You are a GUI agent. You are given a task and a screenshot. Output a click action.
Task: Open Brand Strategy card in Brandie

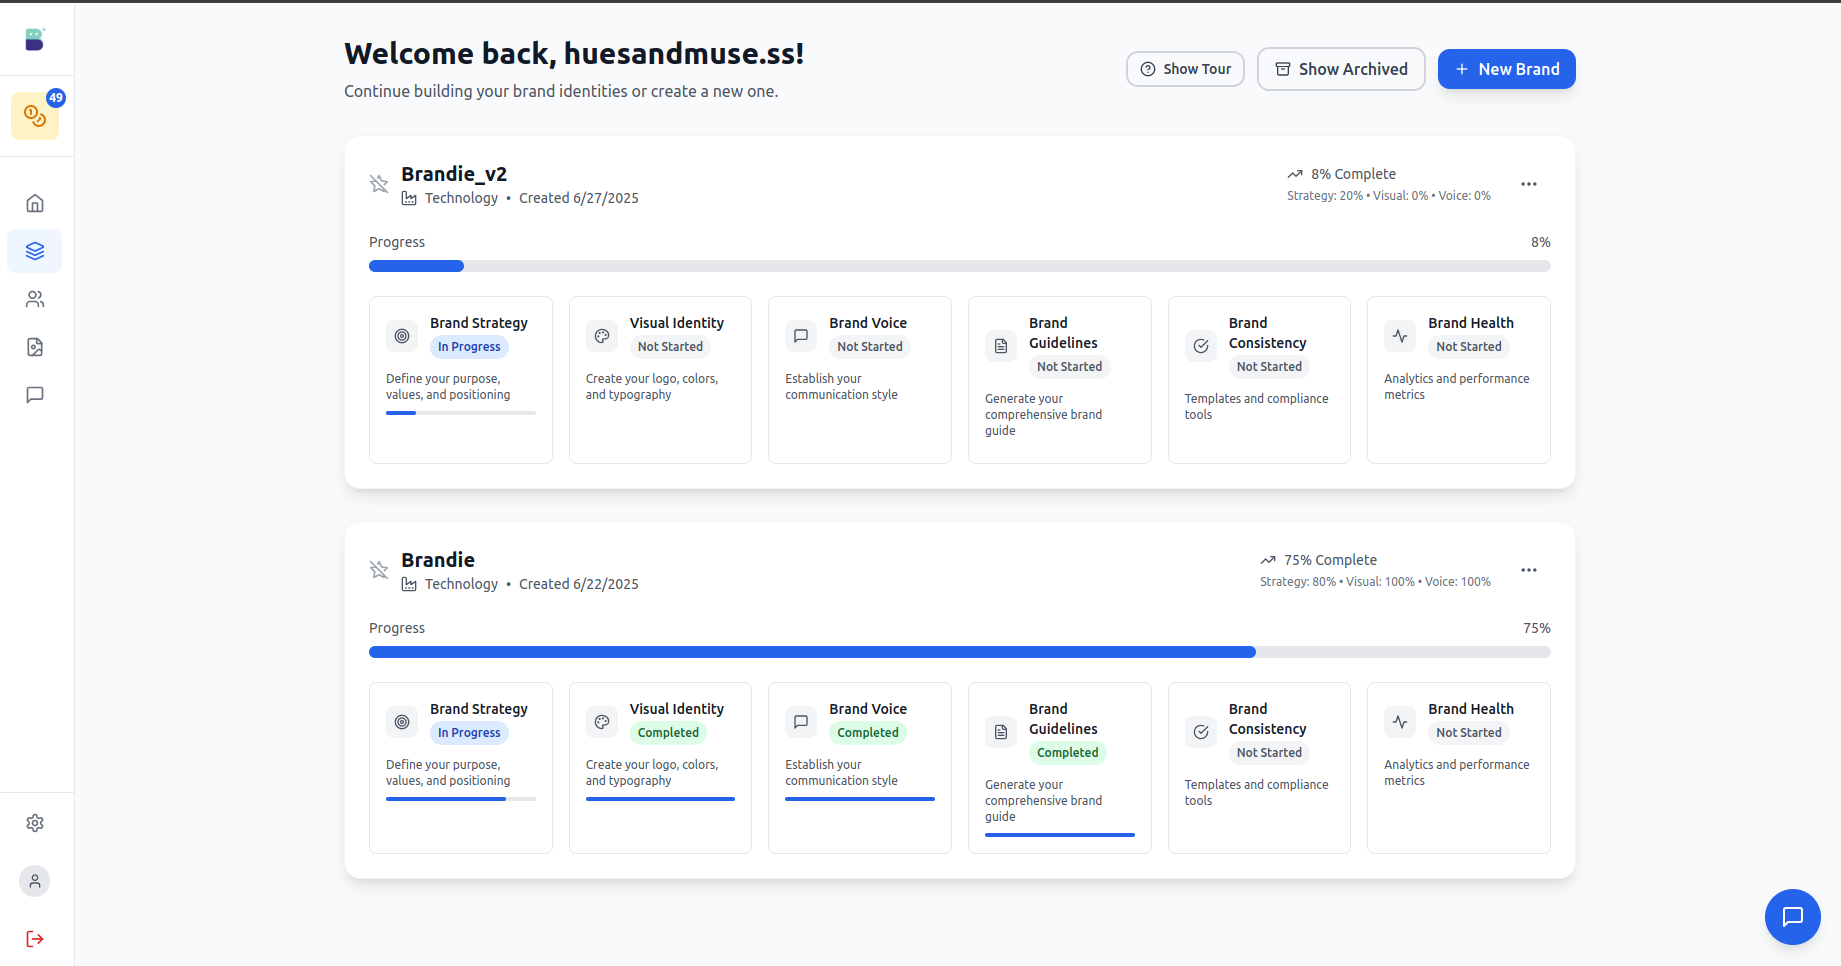(461, 768)
